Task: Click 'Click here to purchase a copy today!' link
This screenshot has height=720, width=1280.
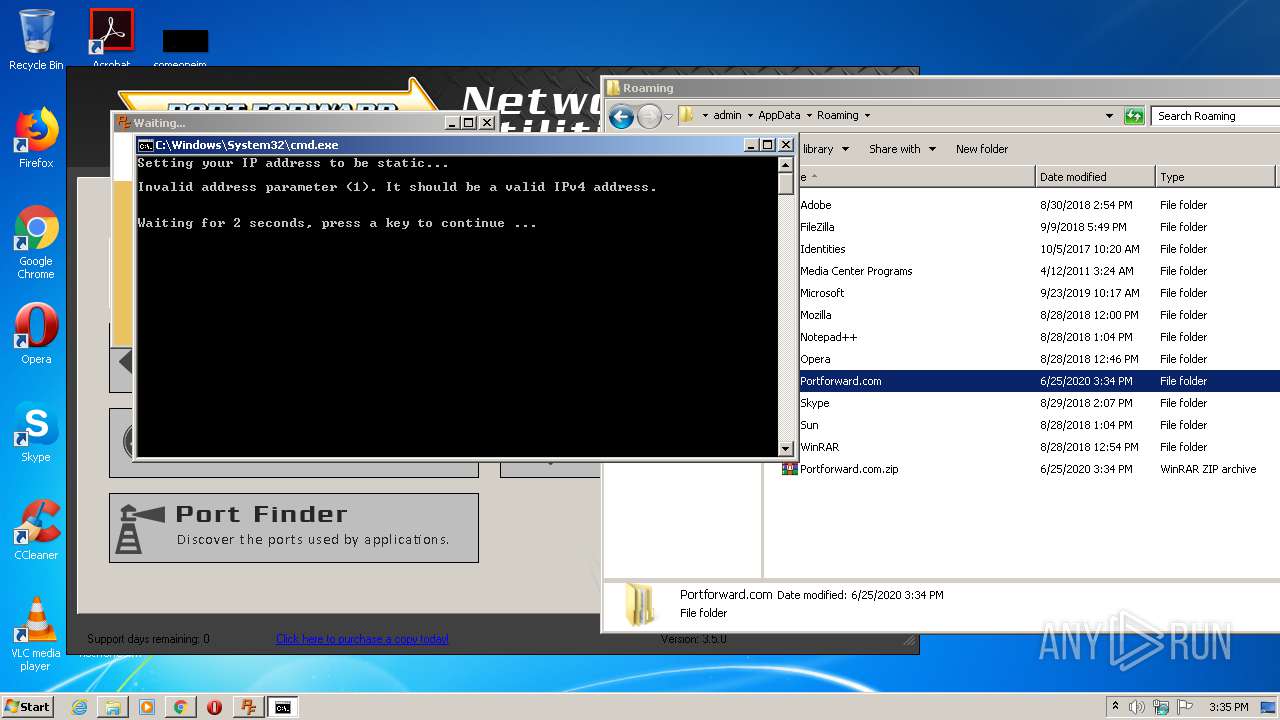Action: 362,639
